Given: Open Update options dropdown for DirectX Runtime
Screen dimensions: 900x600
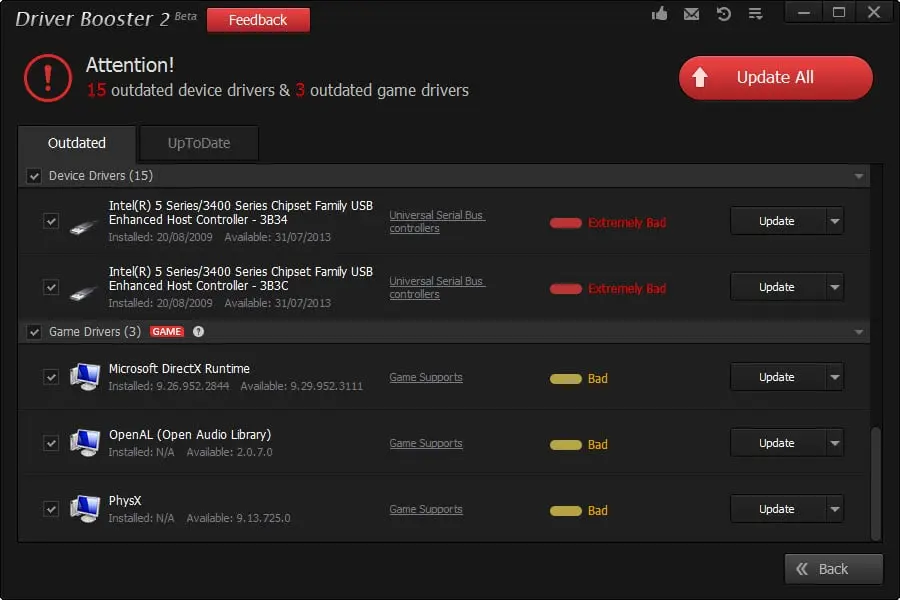Looking at the screenshot, I should pyautogui.click(x=833, y=377).
